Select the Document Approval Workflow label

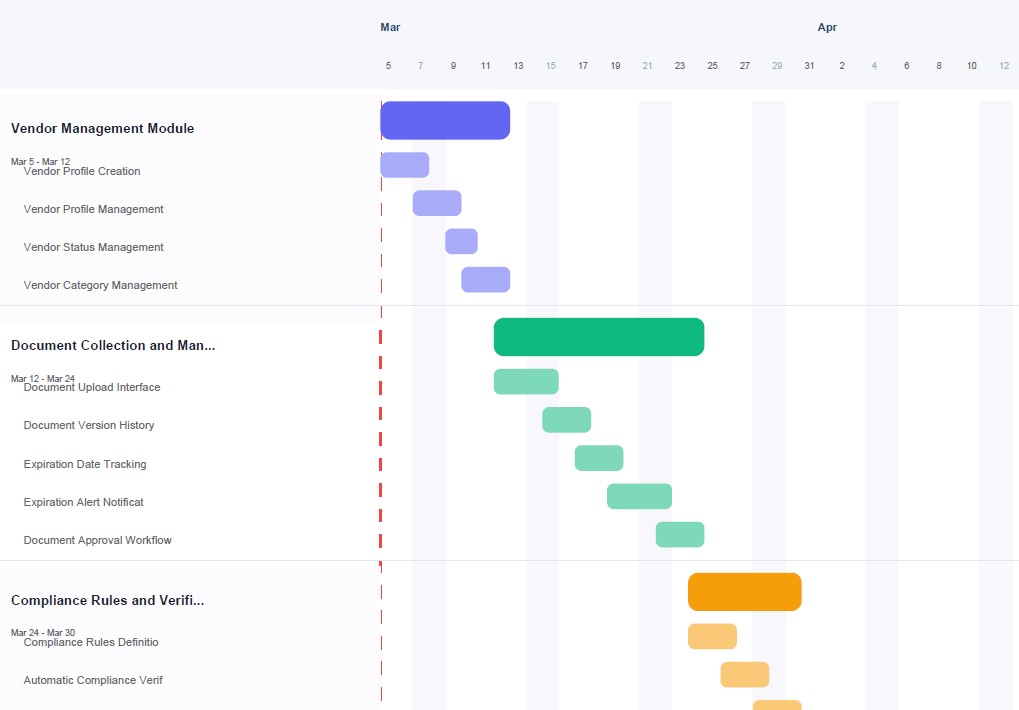[97, 540]
